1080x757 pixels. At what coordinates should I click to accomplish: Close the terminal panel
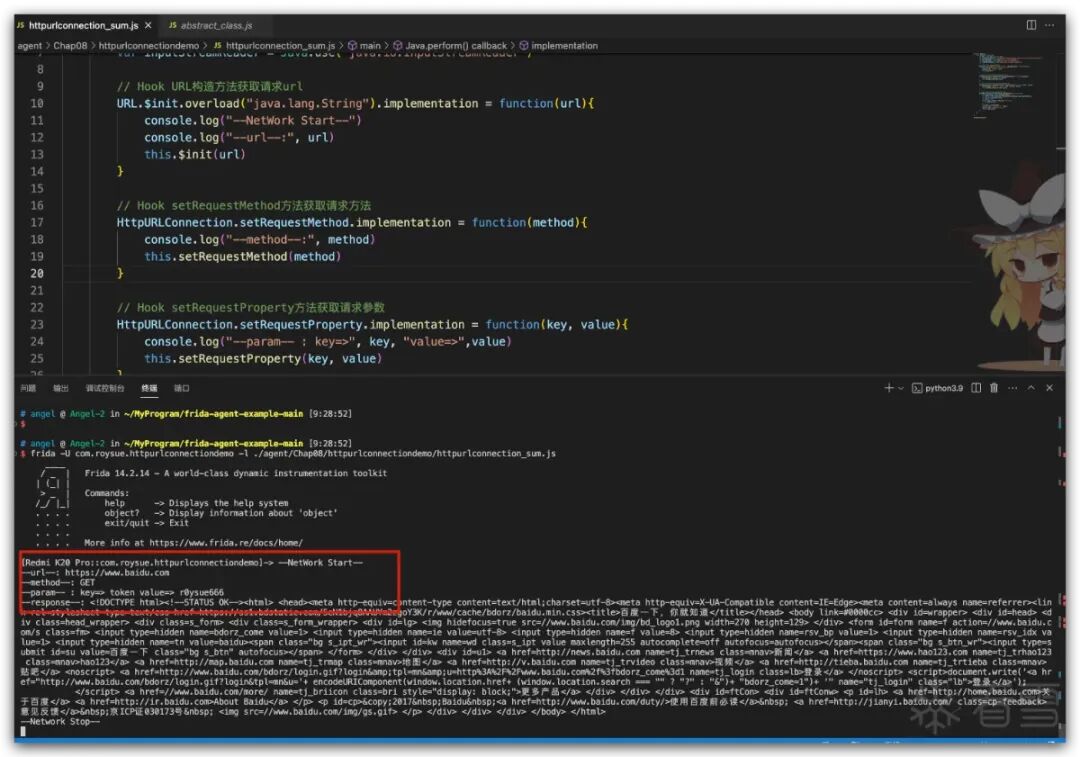click(1050, 388)
